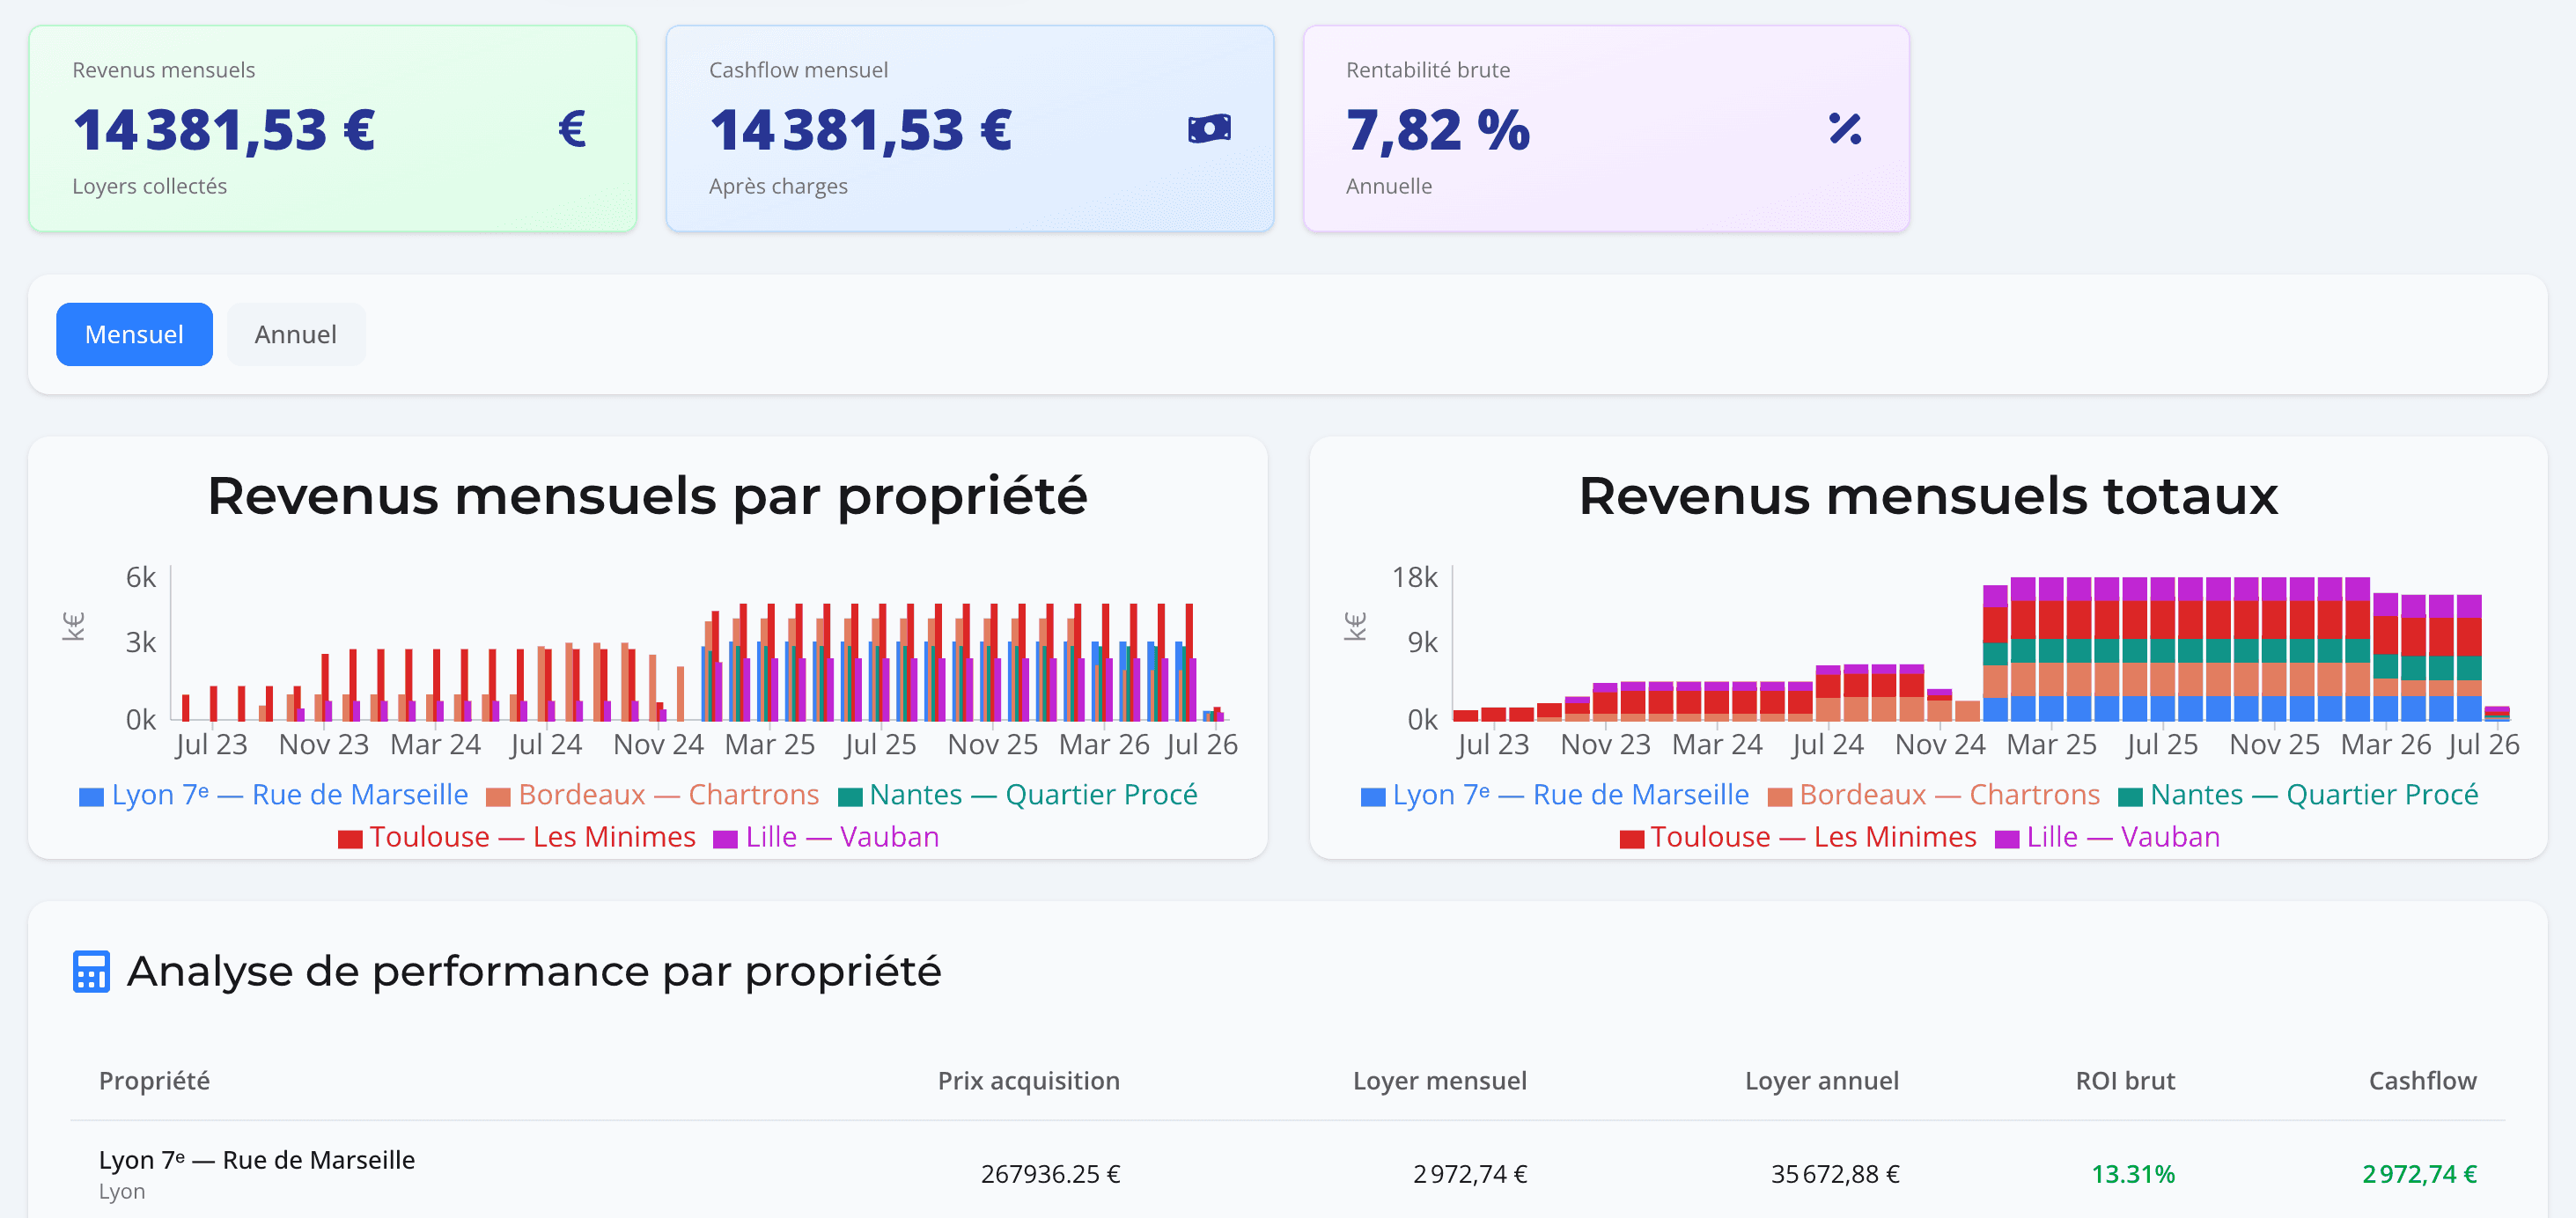This screenshot has height=1218, width=2576.
Task: Click the ROI brut column header
Action: [x=2125, y=1081]
